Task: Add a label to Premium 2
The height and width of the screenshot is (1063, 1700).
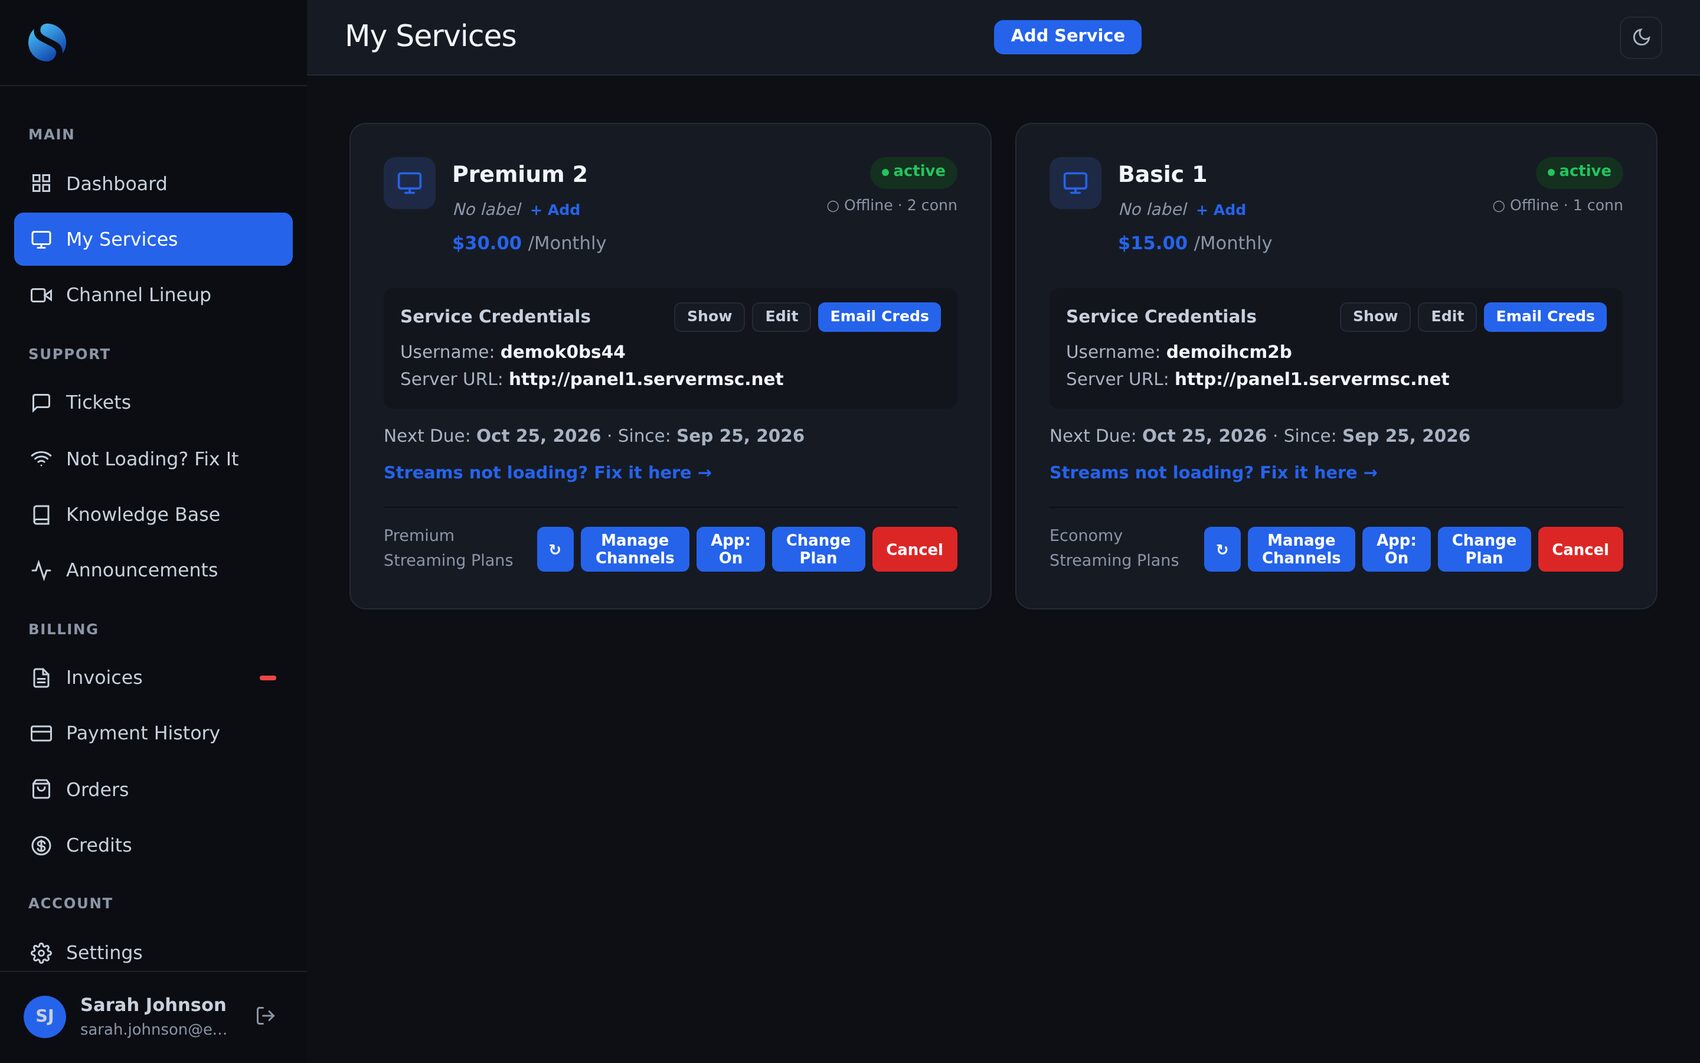Action: 555,210
